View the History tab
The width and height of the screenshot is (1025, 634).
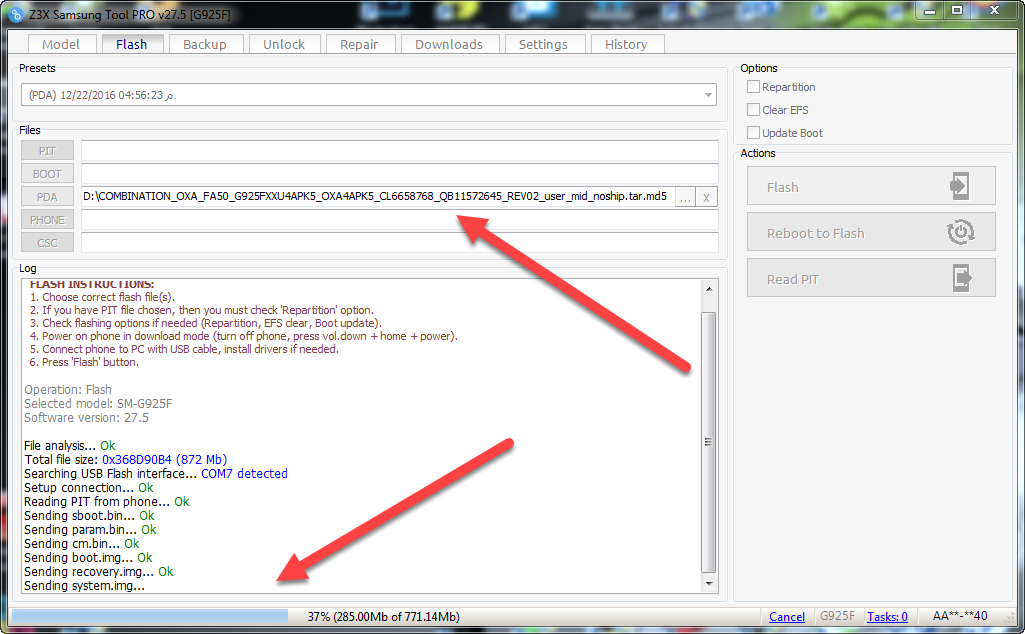point(626,44)
